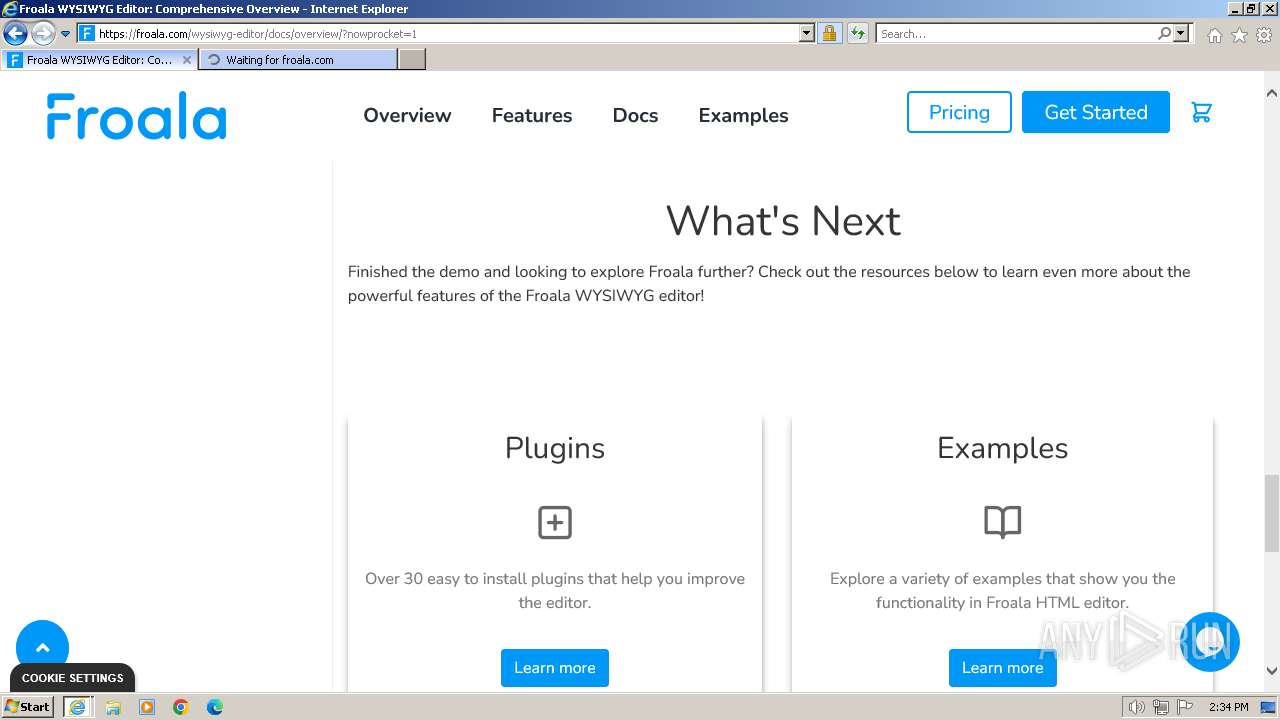The height and width of the screenshot is (720, 1280).
Task: Open the Features nav menu
Action: (532, 115)
